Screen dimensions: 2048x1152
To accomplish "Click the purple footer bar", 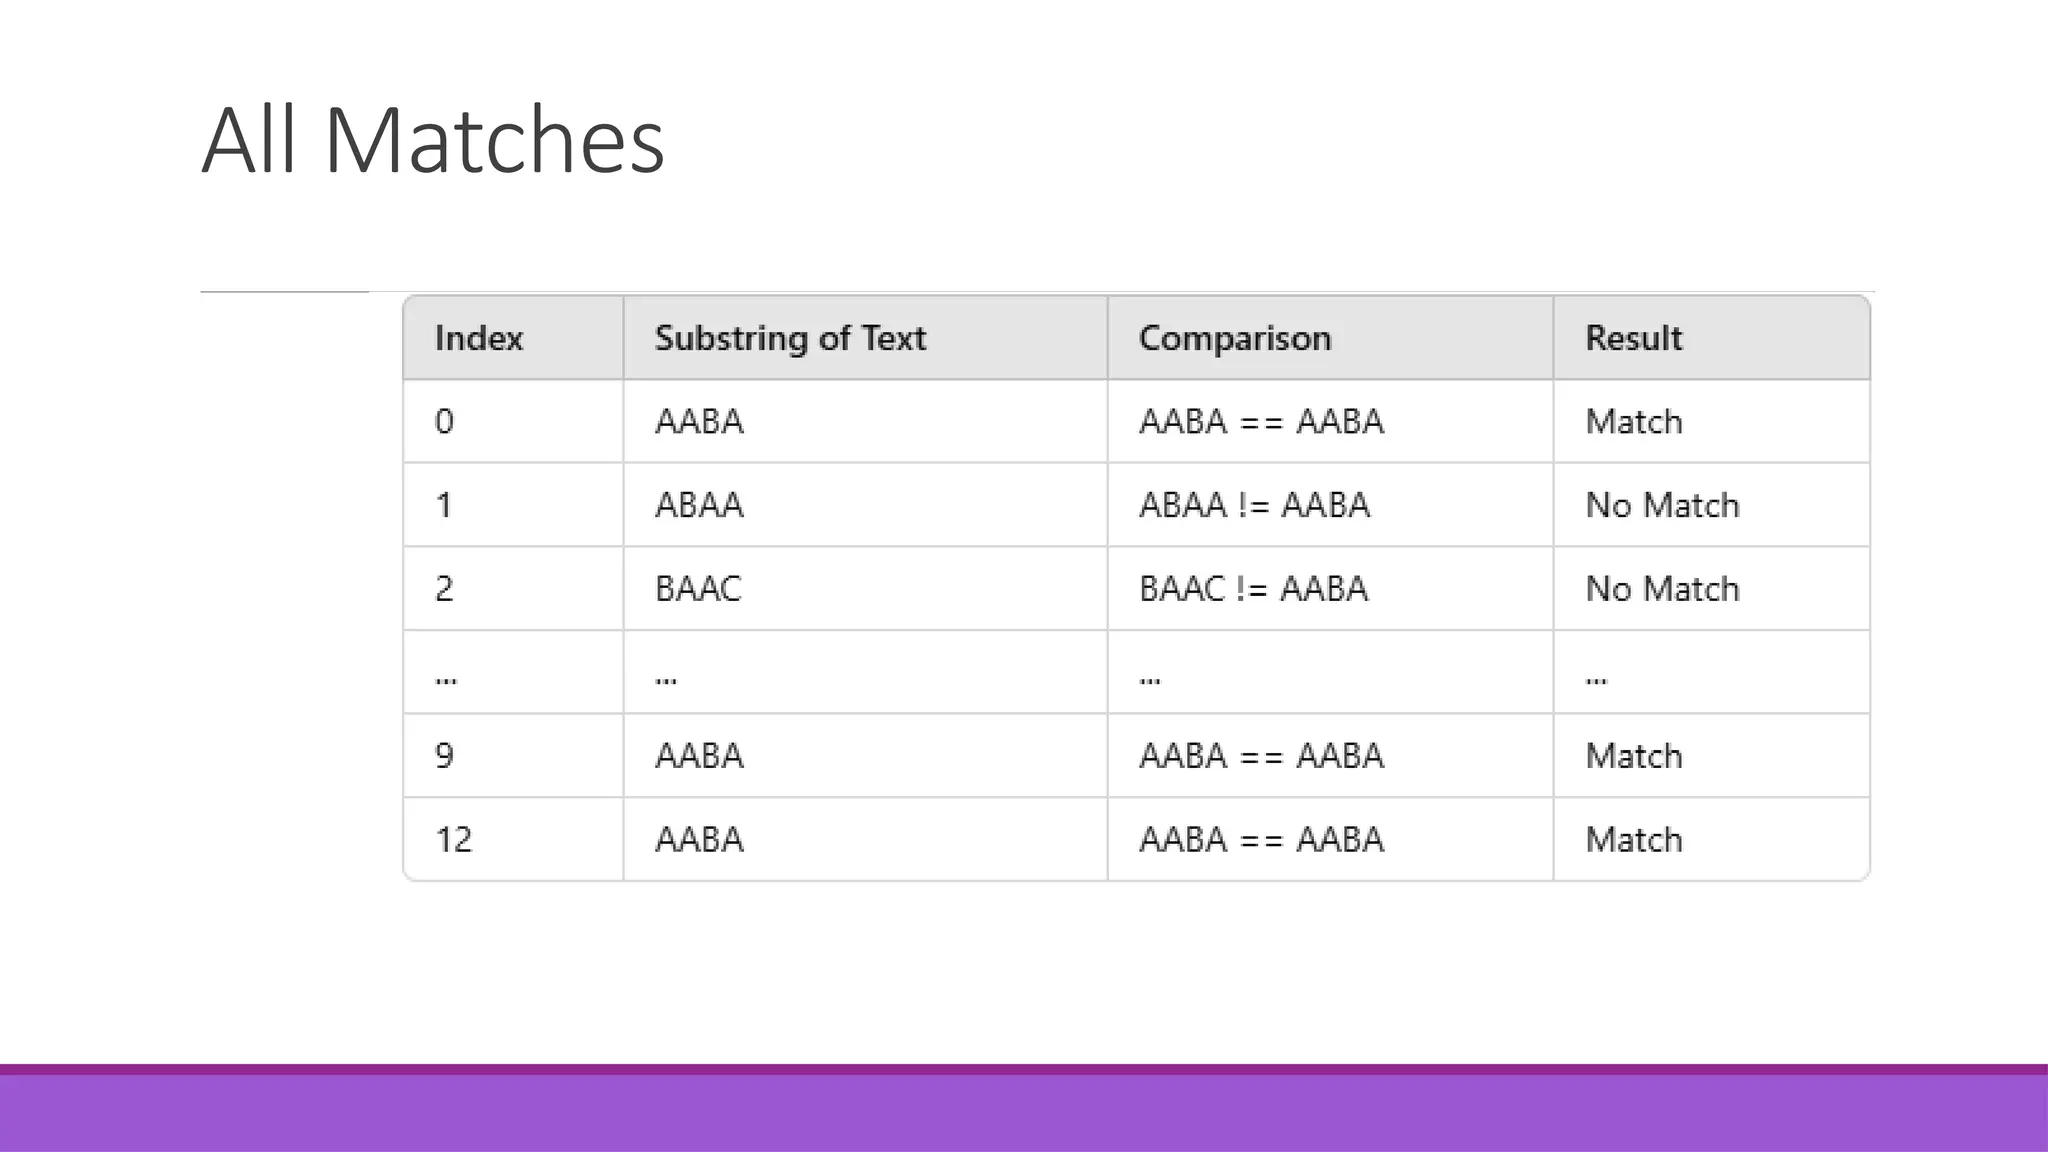I will [x=1024, y=1110].
